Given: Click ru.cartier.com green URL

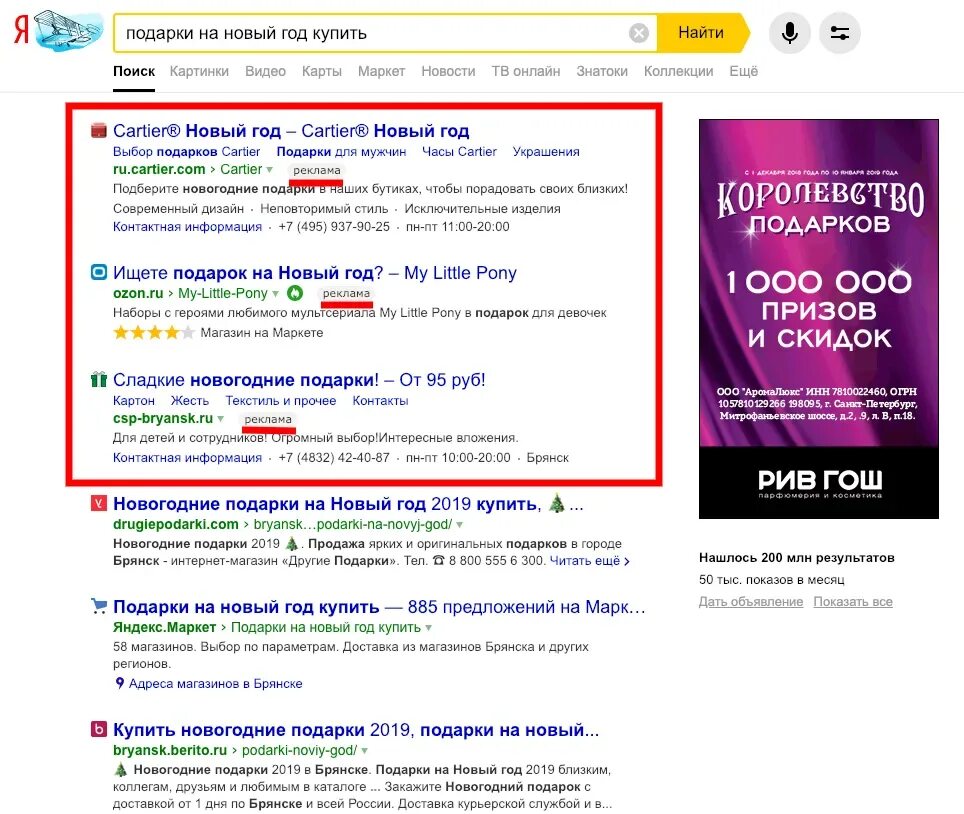Looking at the screenshot, I should point(159,169).
